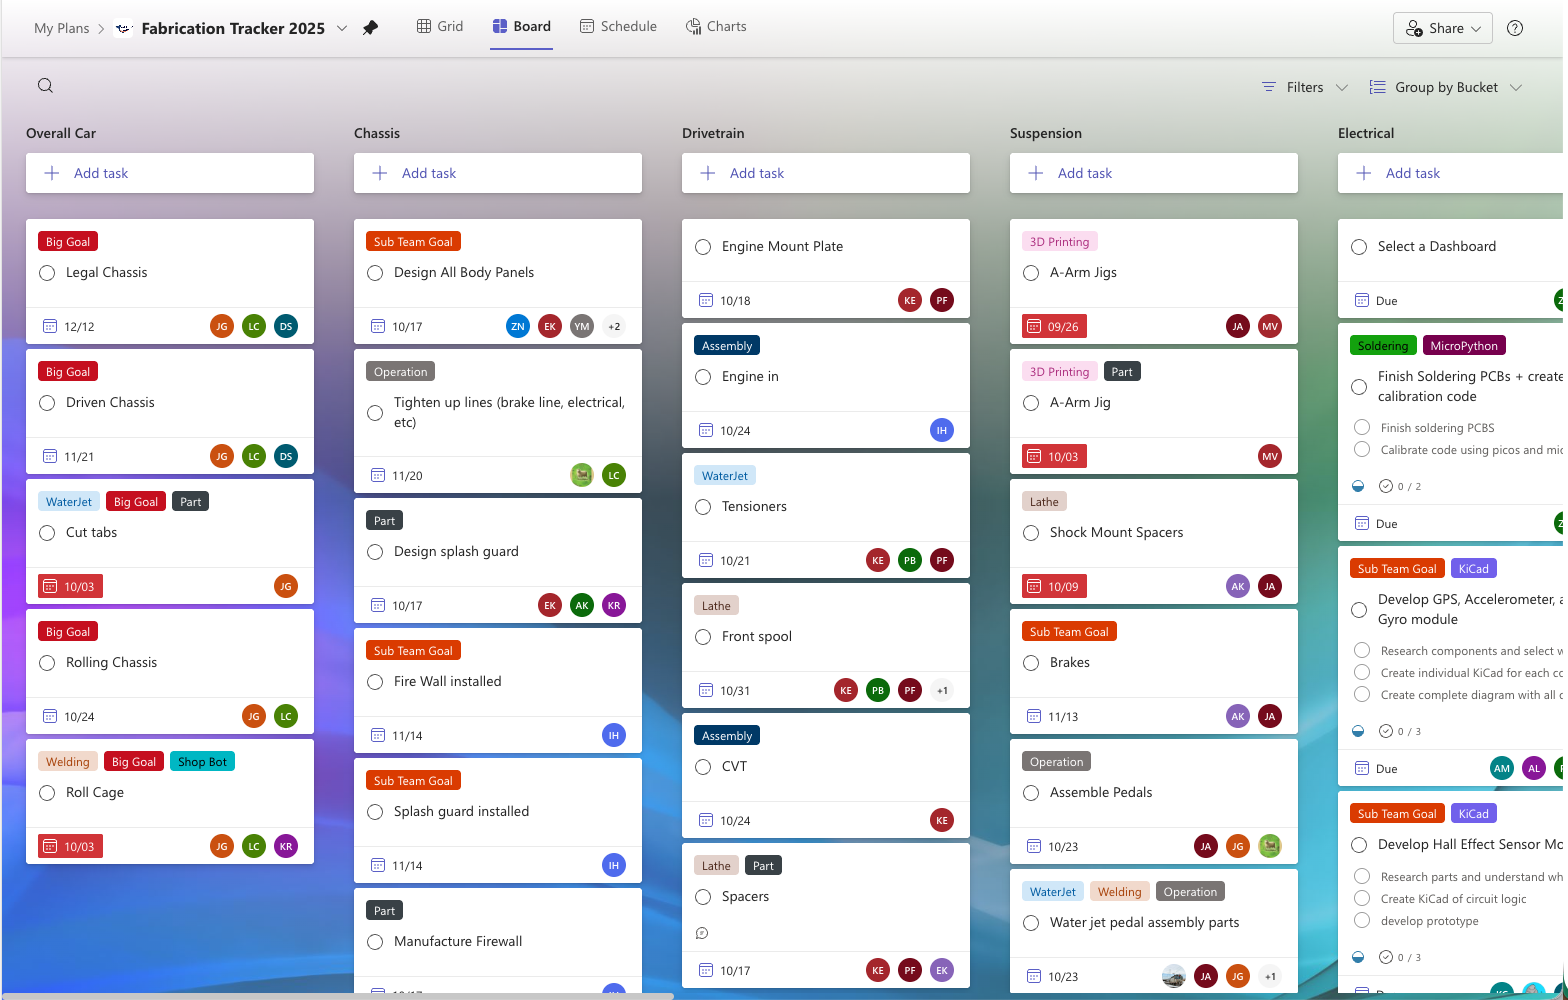Screen dimensions: 1568x1000
Task: Switch to the Schedule view tab
Action: (x=618, y=26)
